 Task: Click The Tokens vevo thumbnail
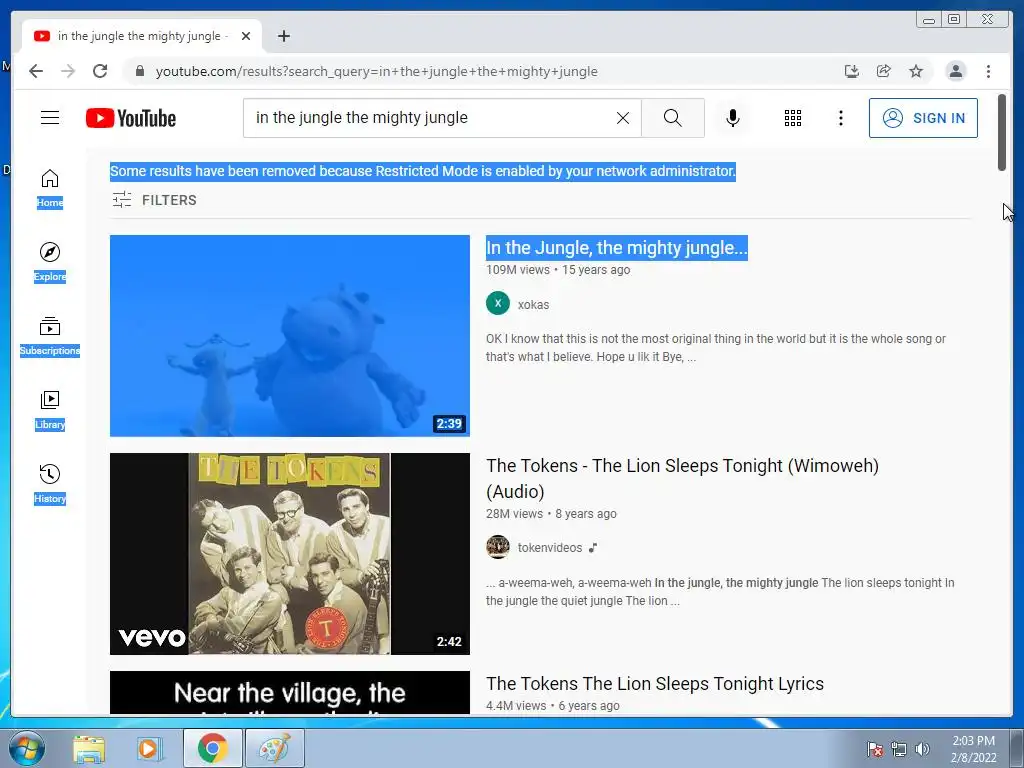(x=289, y=554)
